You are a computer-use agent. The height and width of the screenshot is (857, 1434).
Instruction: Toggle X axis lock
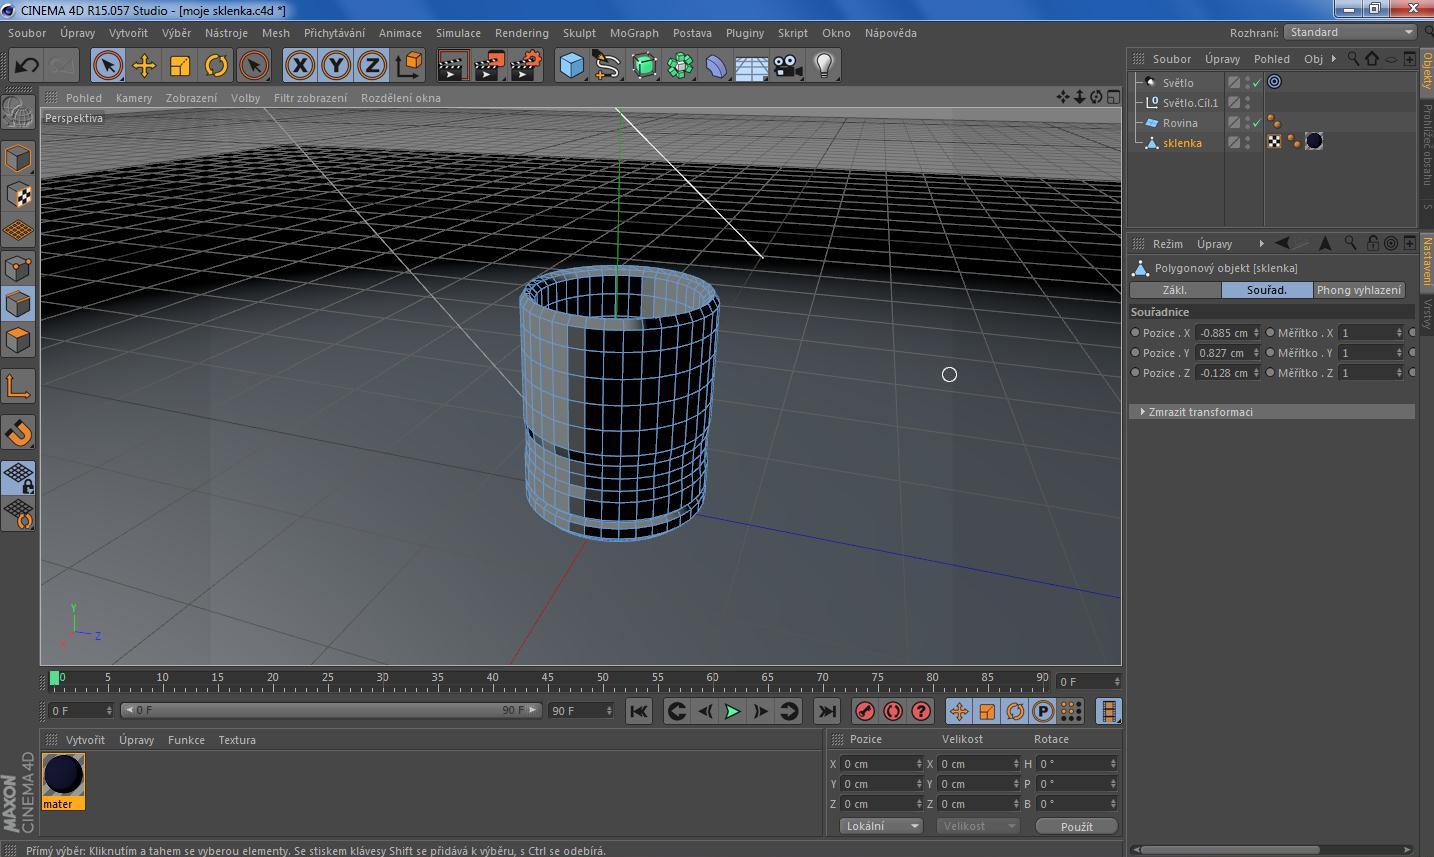pos(299,66)
